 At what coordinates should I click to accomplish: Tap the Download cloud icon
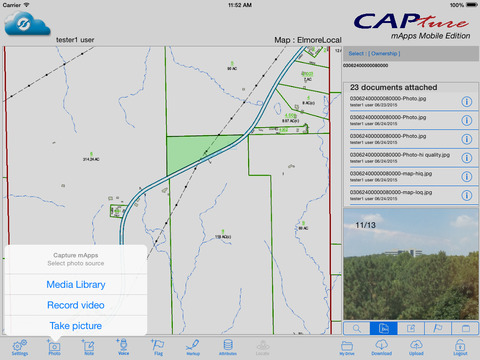tap(382, 347)
